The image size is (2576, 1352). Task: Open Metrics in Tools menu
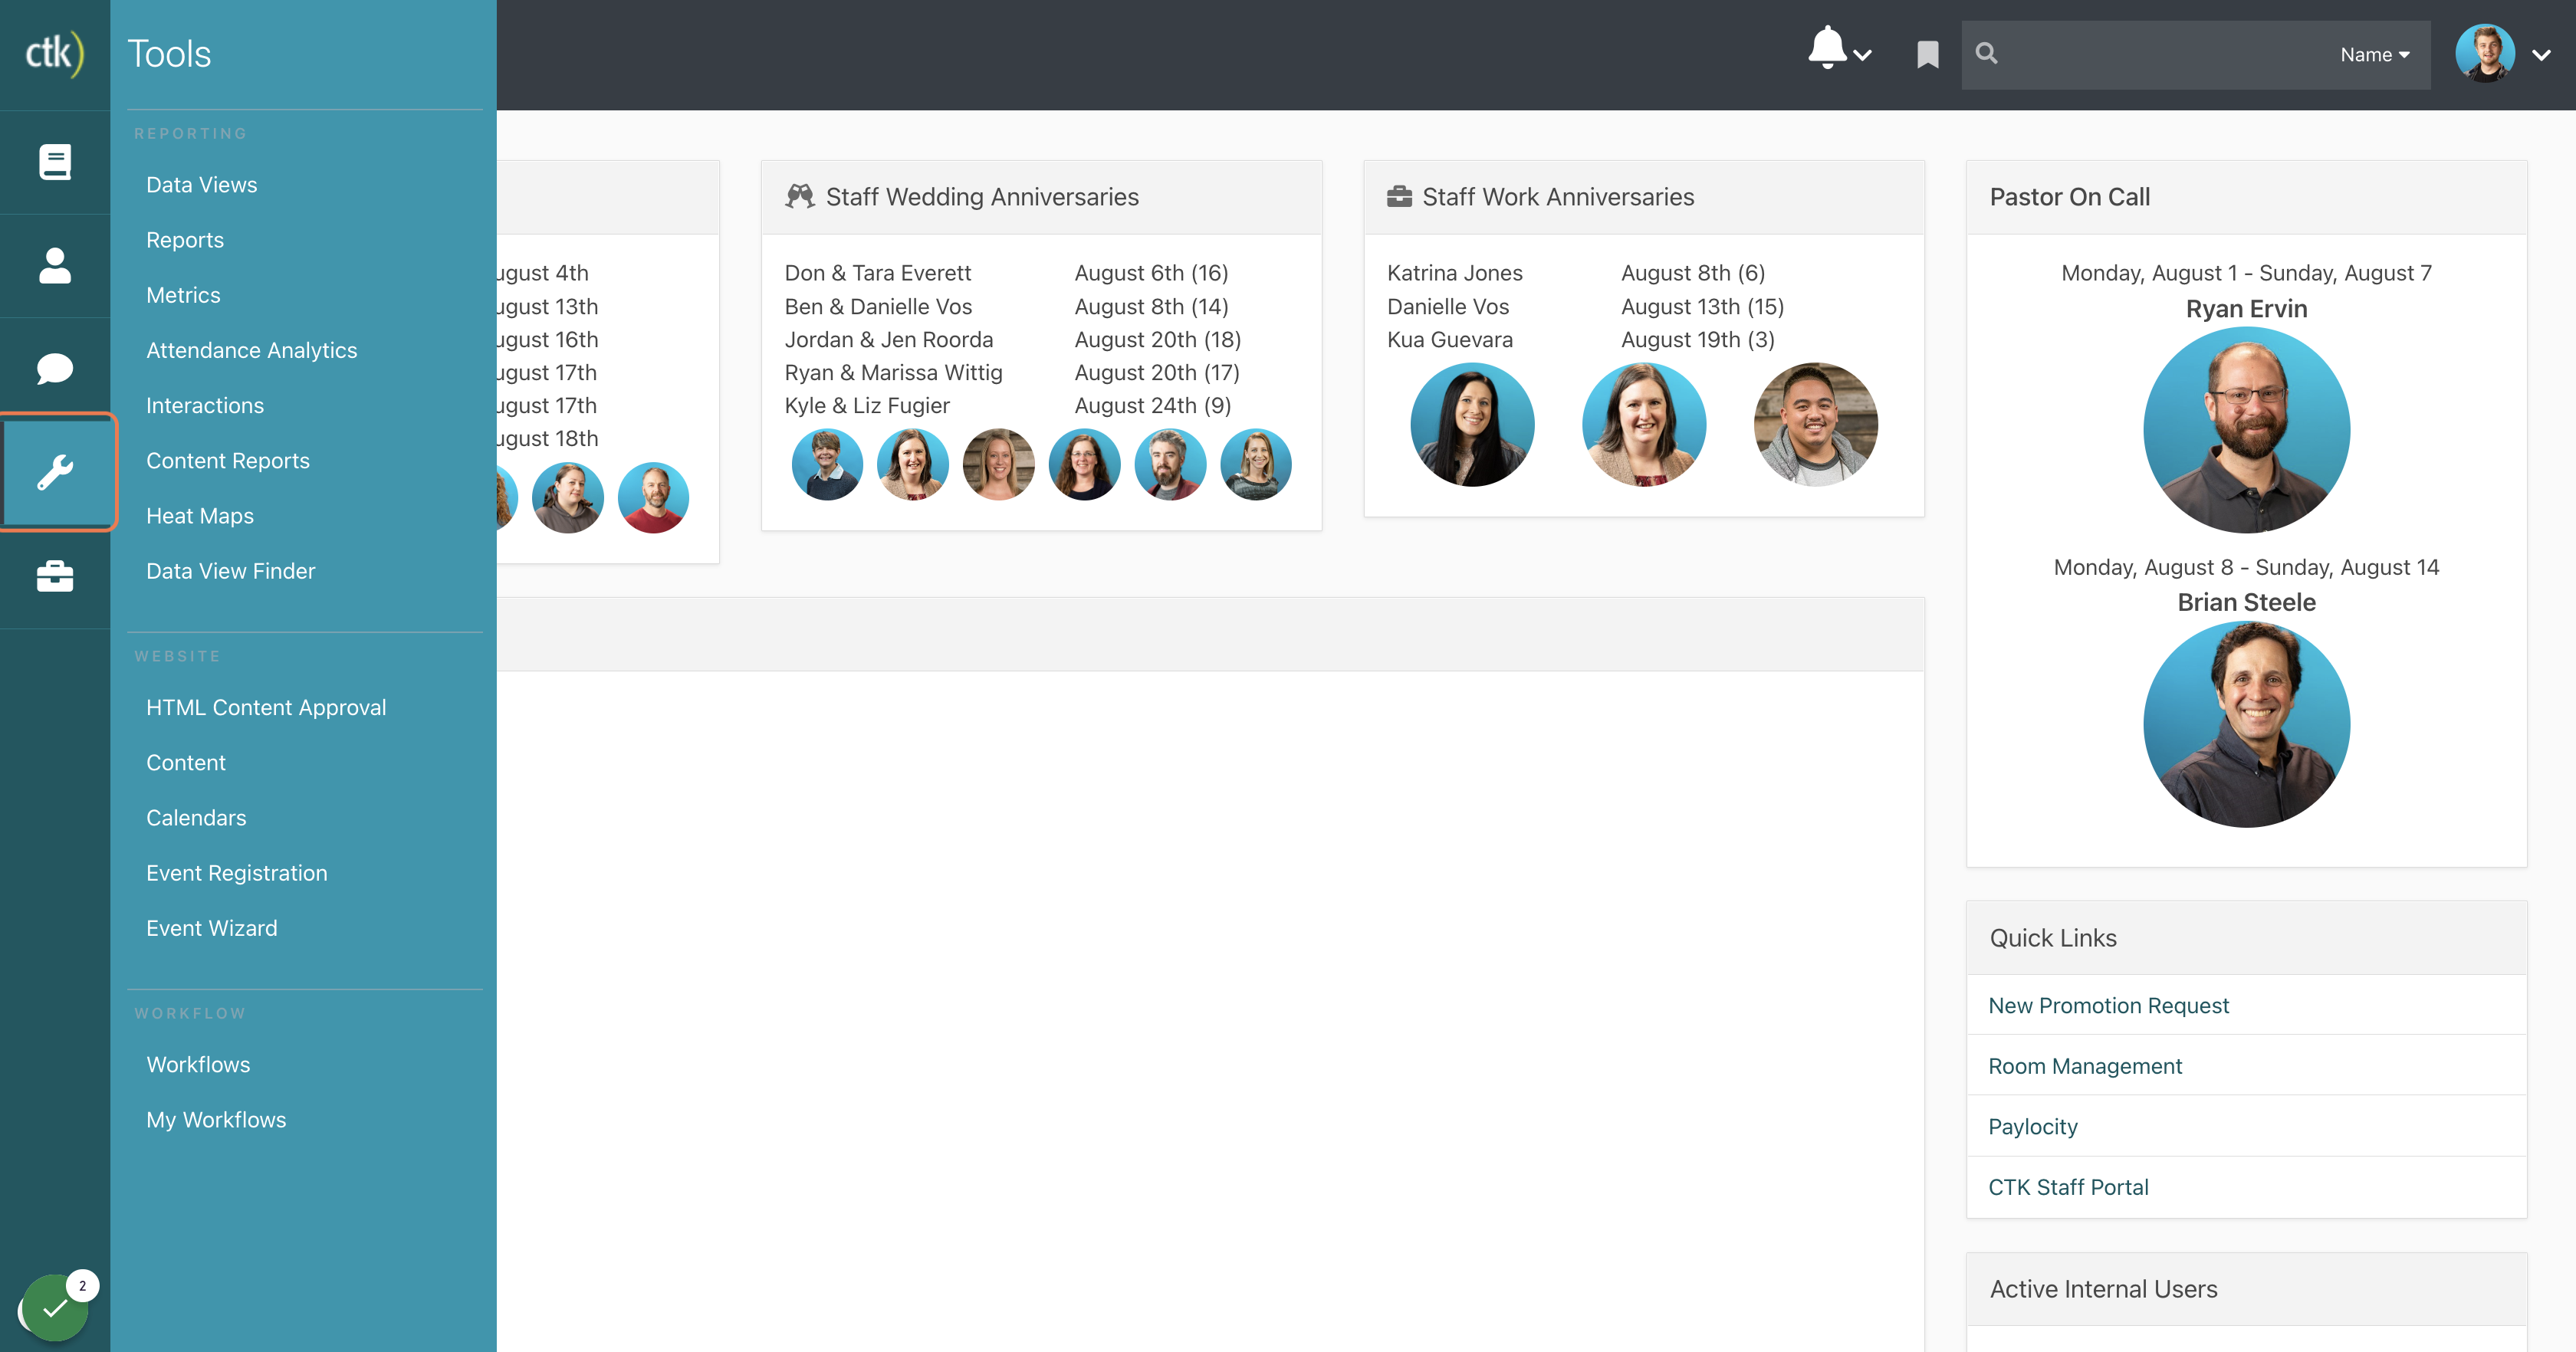(183, 295)
